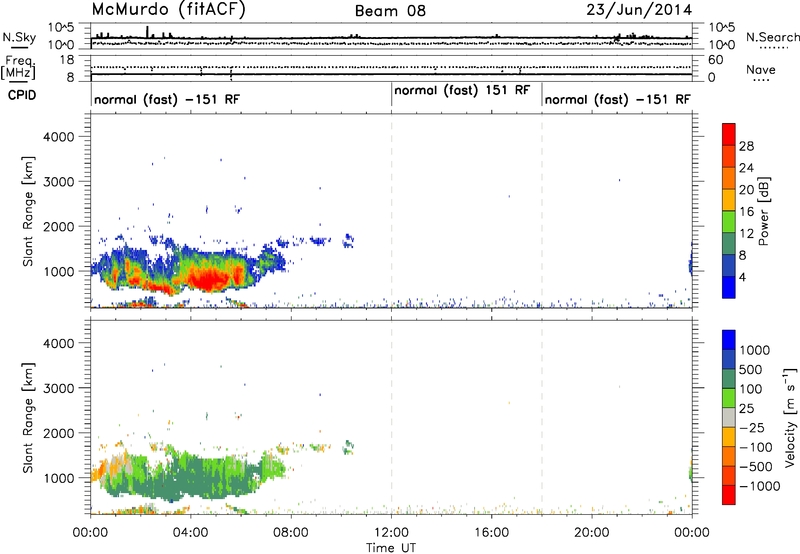Click the Nave legend label

[760, 70]
